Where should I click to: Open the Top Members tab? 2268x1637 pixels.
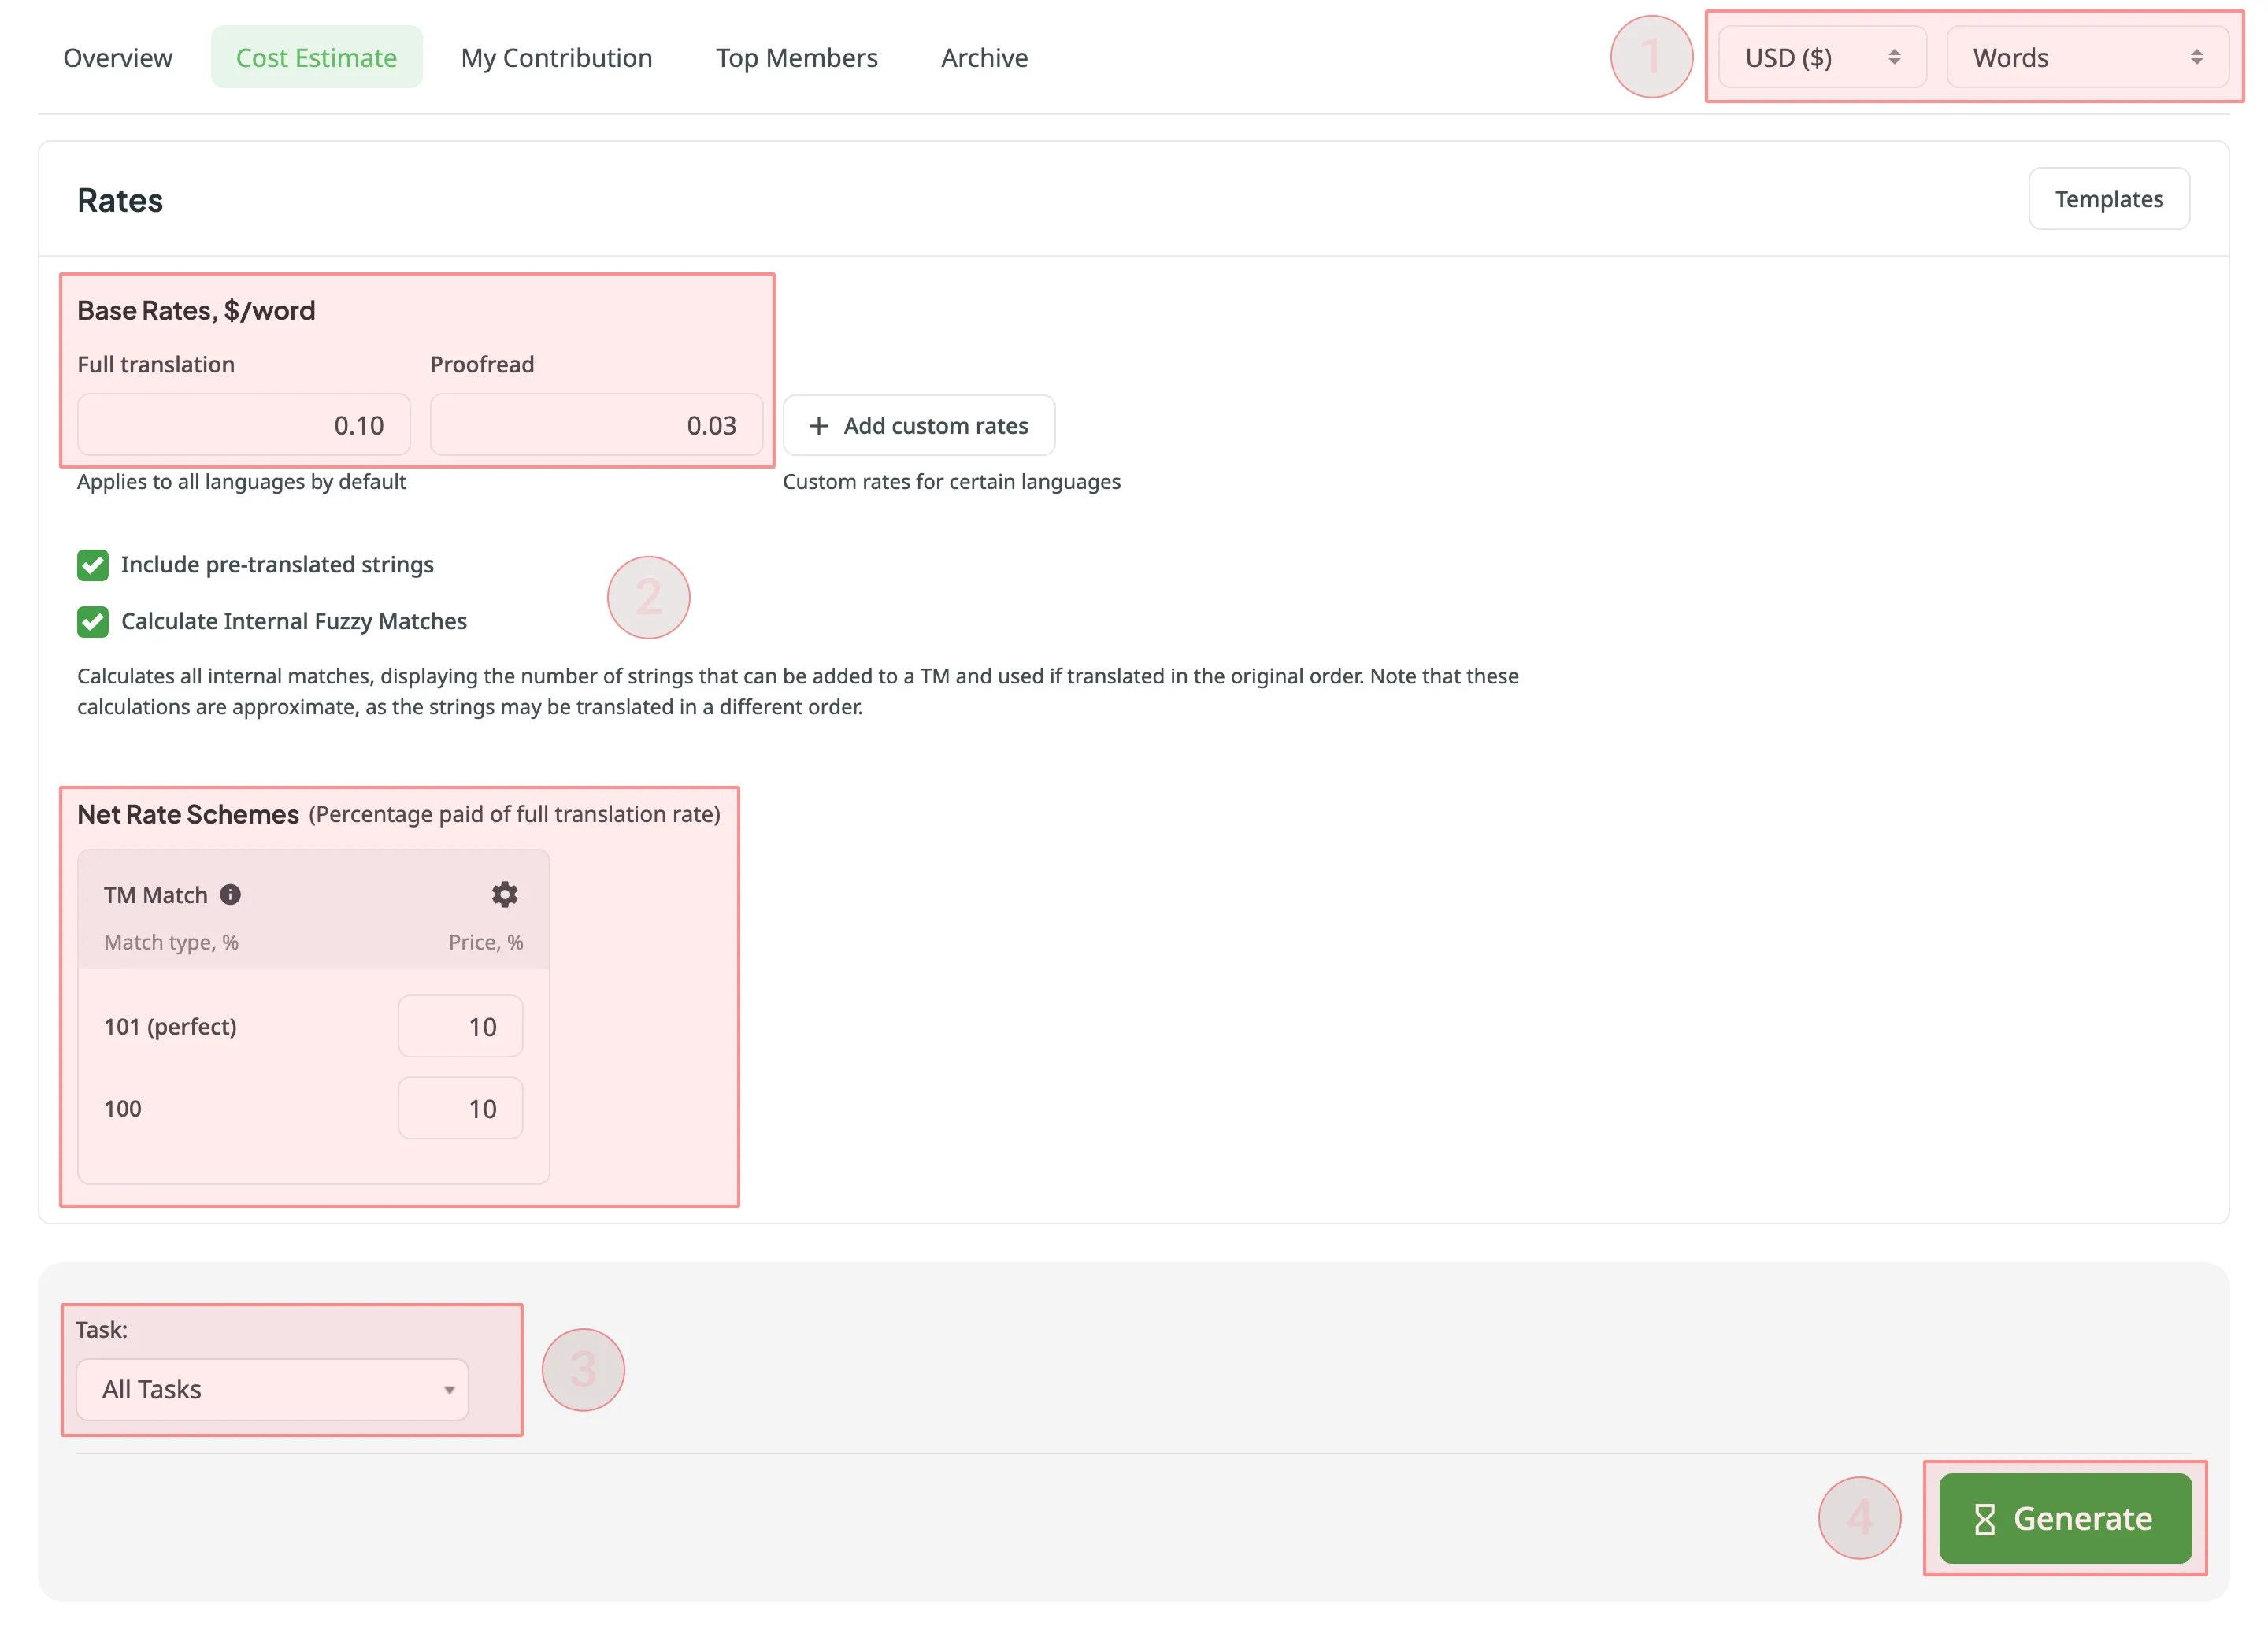point(797,57)
